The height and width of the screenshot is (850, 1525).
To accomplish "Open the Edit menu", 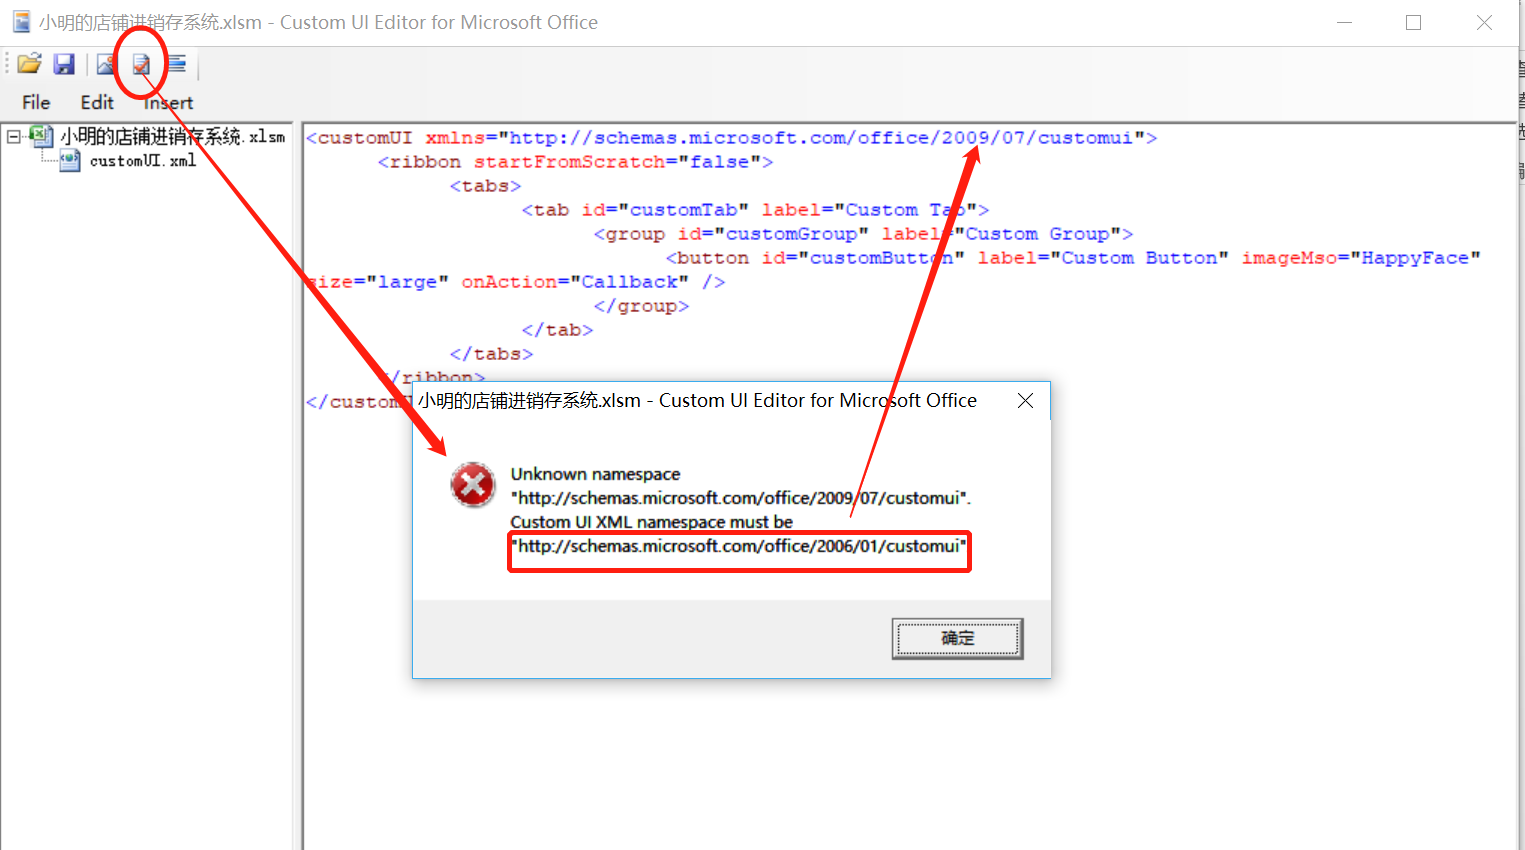I will (x=97, y=102).
